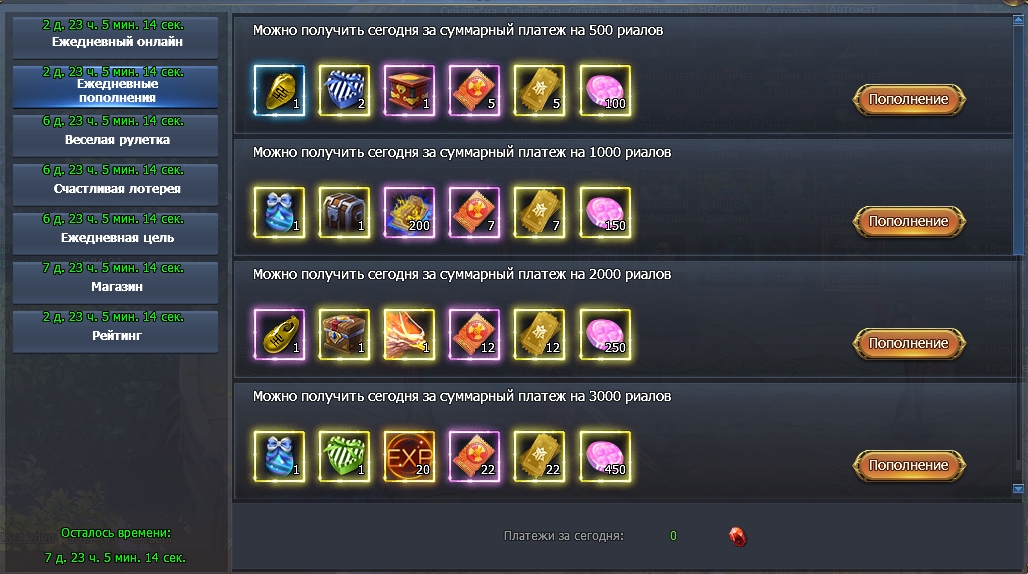Click the red ticket reward showing 22
Image resolution: width=1028 pixels, height=574 pixels.
(x=474, y=456)
